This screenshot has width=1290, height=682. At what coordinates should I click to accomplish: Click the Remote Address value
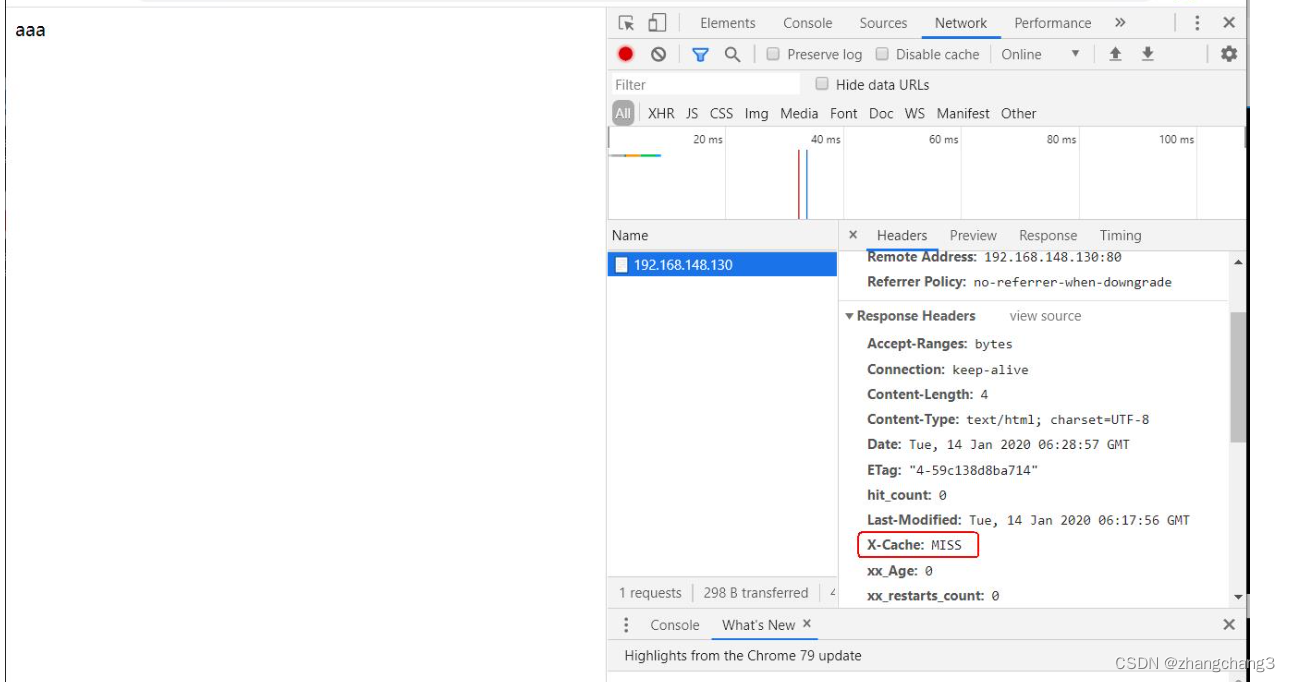click(1053, 257)
